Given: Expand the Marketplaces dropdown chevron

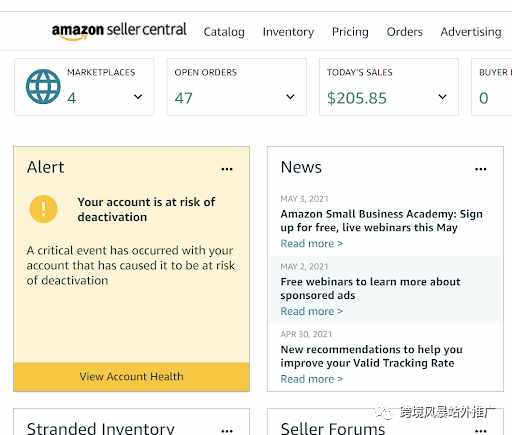Looking at the screenshot, I should pos(138,97).
